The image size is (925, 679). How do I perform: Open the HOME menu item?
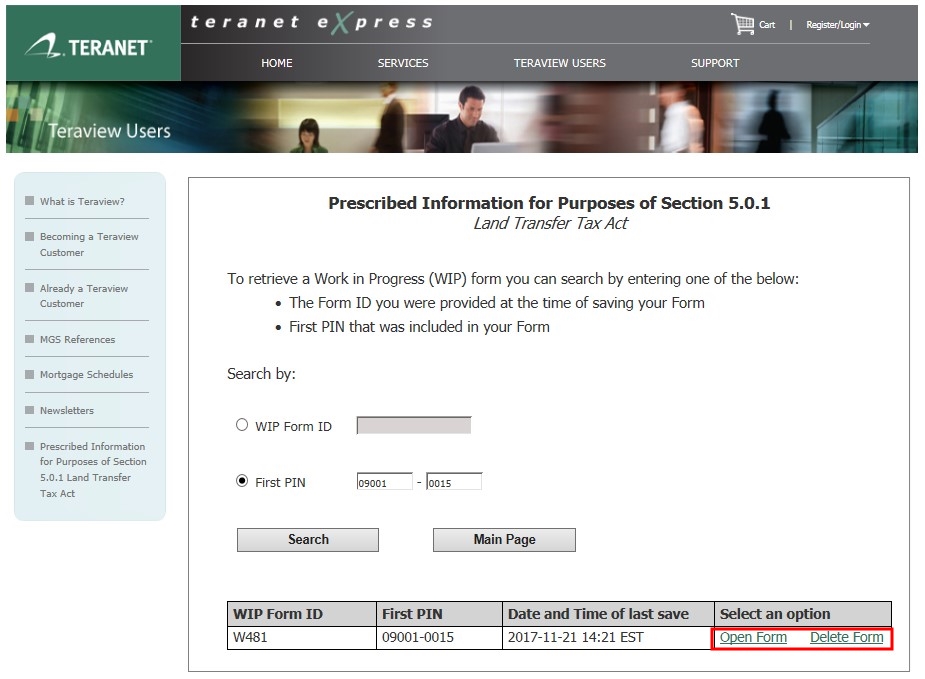pyautogui.click(x=277, y=63)
